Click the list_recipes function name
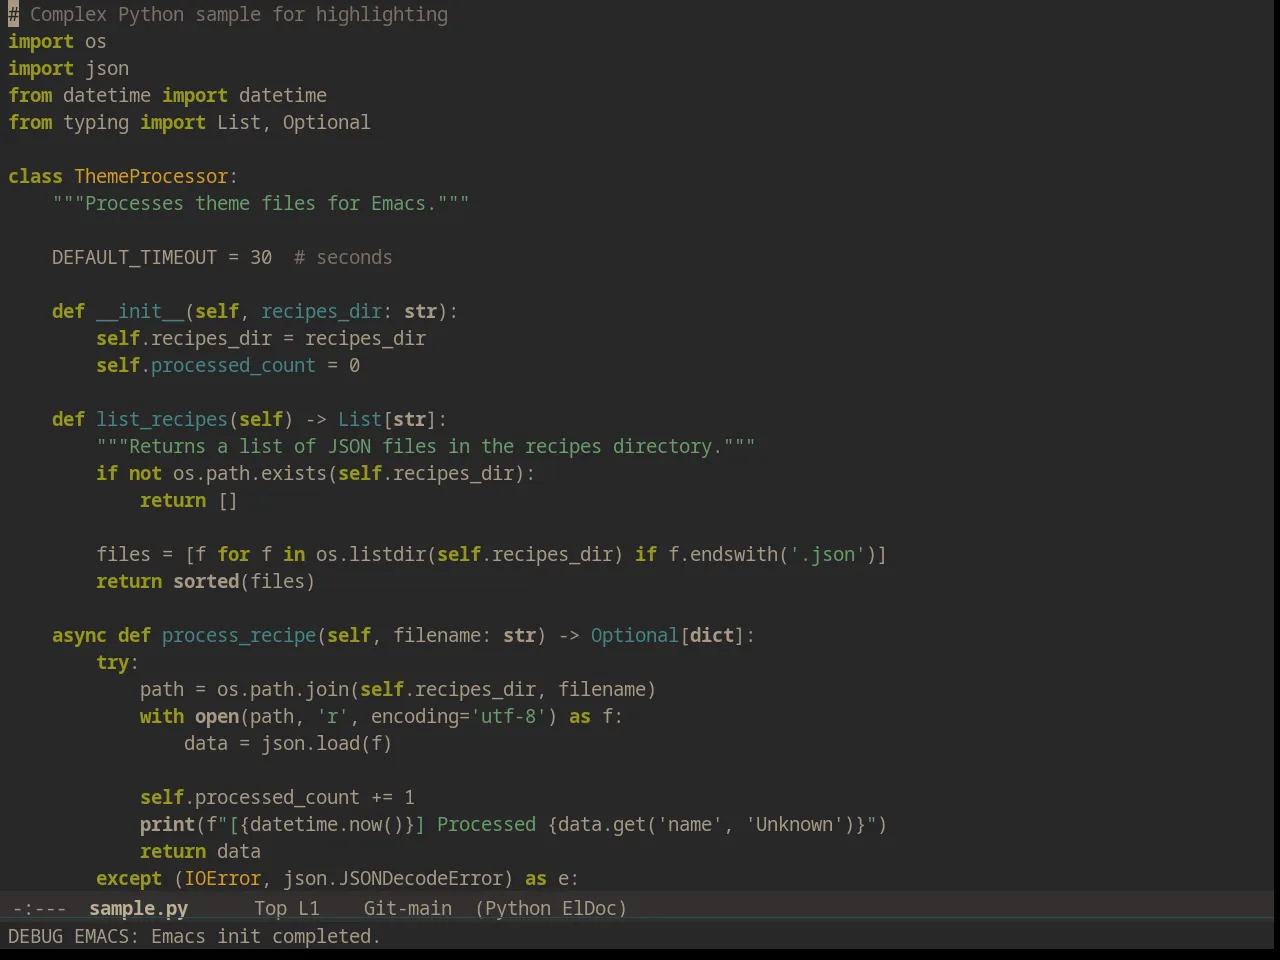The image size is (1280, 960). pos(162,419)
